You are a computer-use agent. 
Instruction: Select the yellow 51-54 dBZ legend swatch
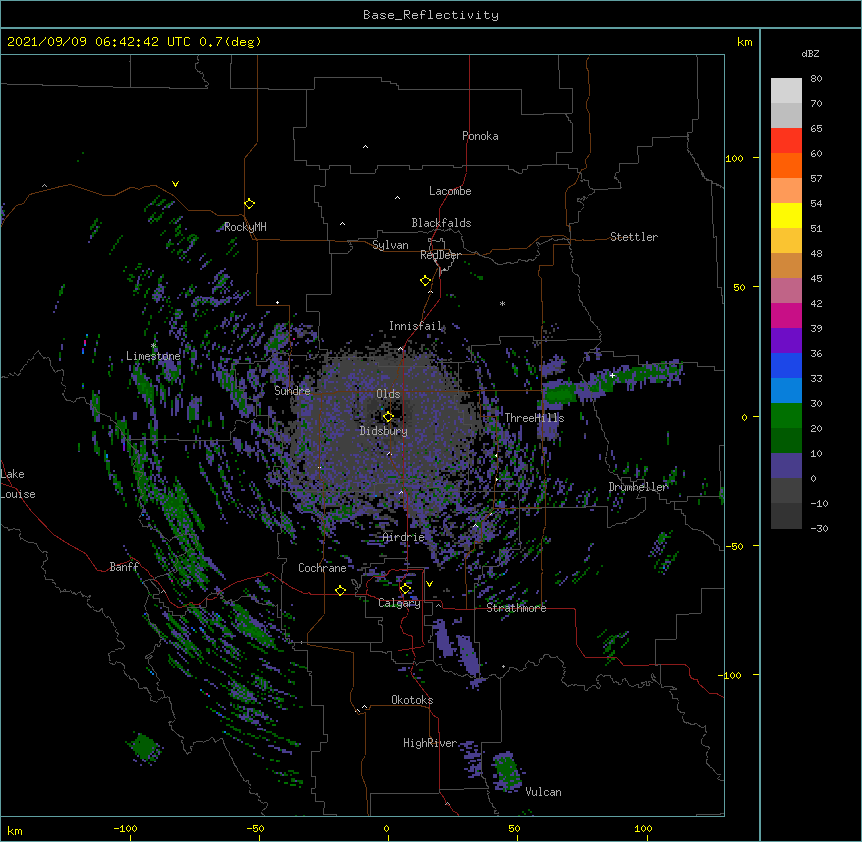pyautogui.click(x=786, y=215)
